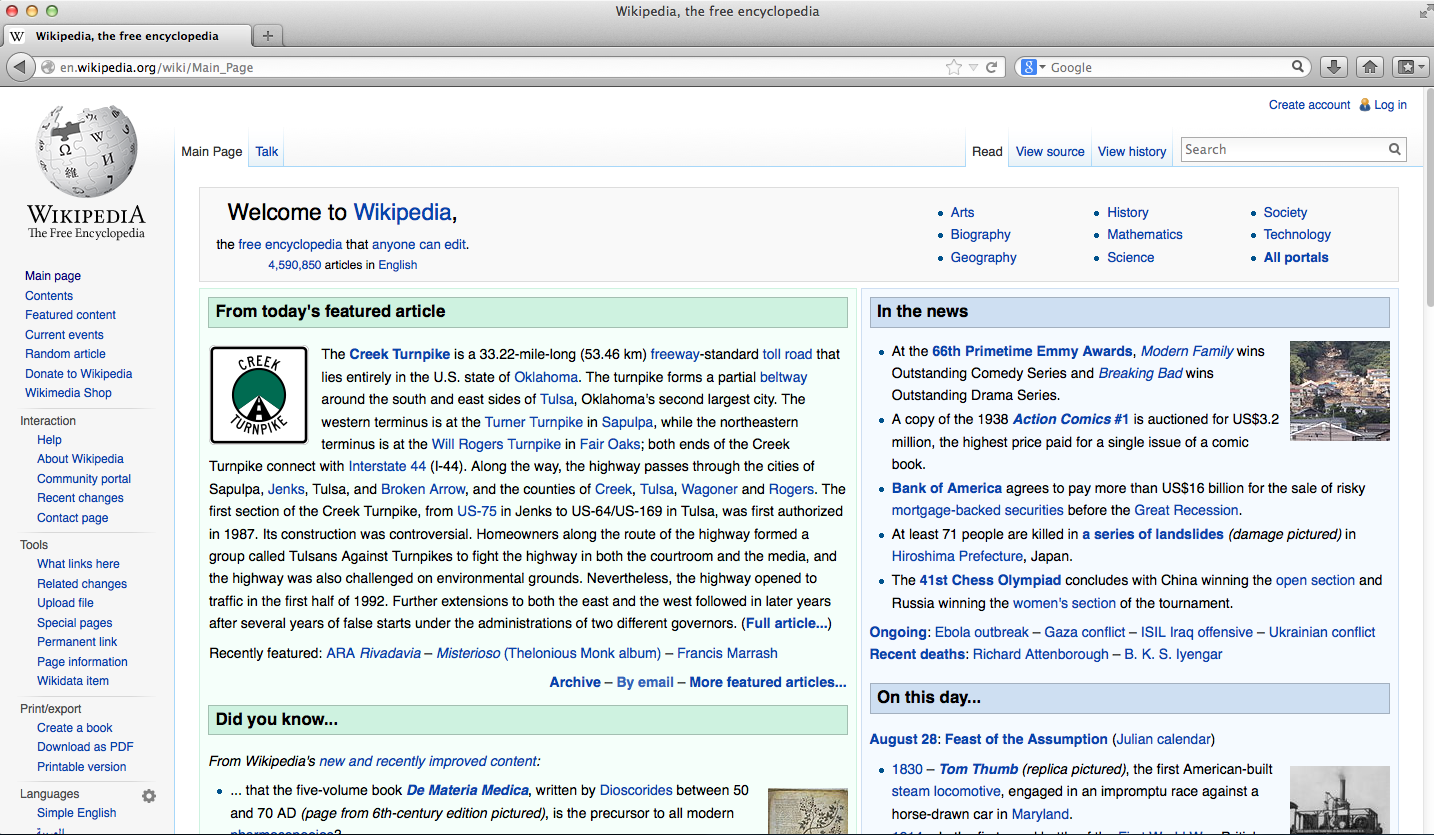Click the Bank of America link
This screenshot has width=1434, height=835.
(x=947, y=488)
